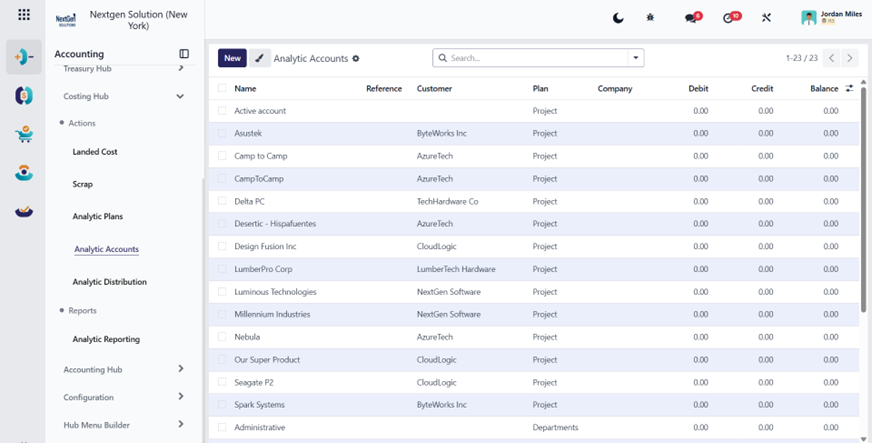Open the LumberPro Corp record
Image resolution: width=872 pixels, height=443 pixels.
pyautogui.click(x=263, y=269)
